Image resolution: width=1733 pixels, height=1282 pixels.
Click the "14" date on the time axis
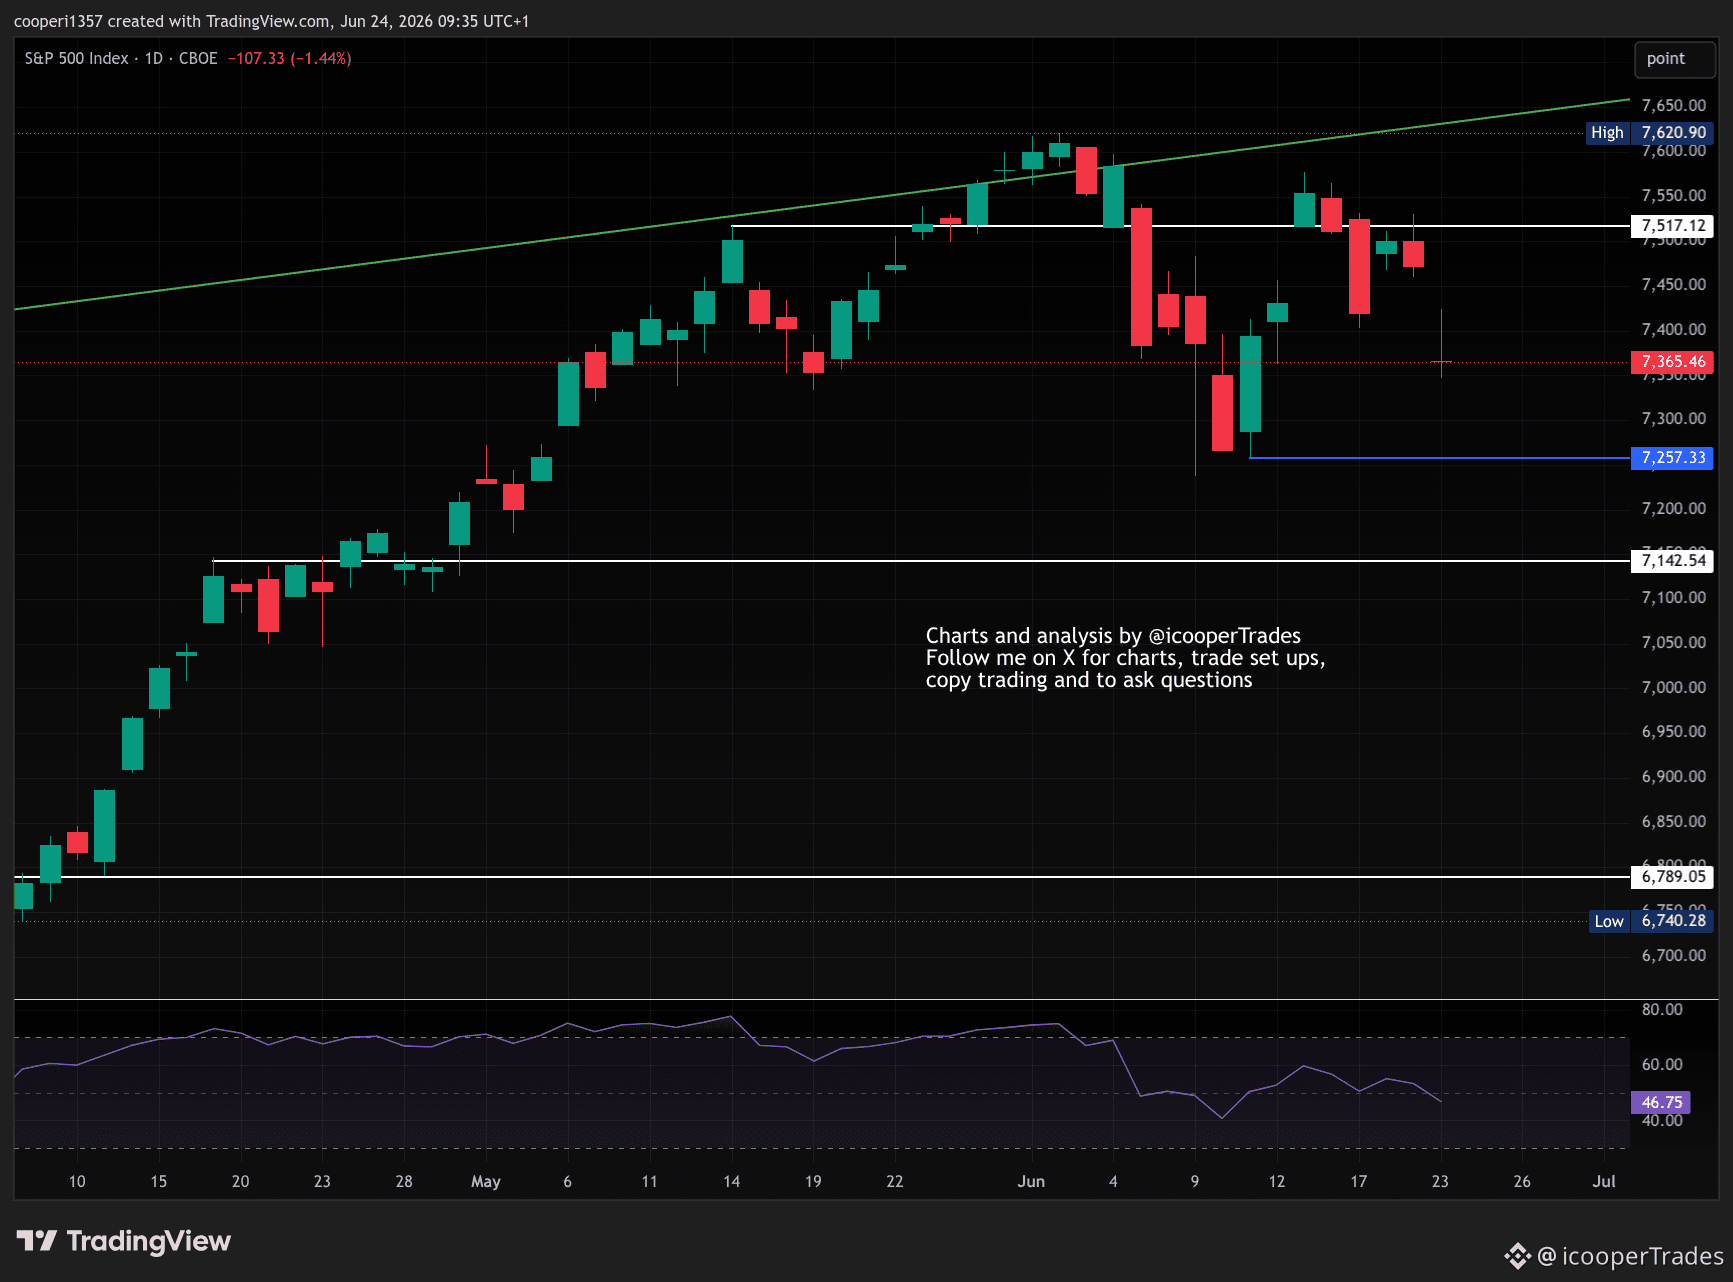pos(732,1181)
